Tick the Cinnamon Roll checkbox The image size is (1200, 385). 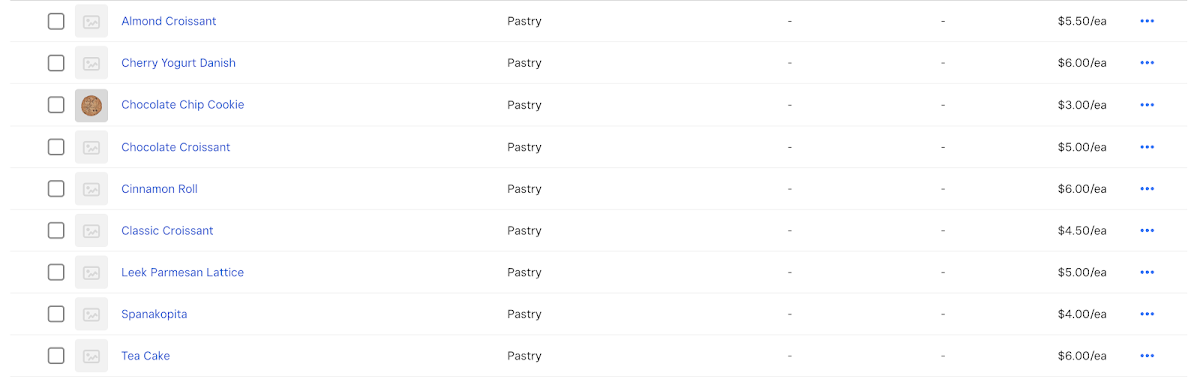56,189
